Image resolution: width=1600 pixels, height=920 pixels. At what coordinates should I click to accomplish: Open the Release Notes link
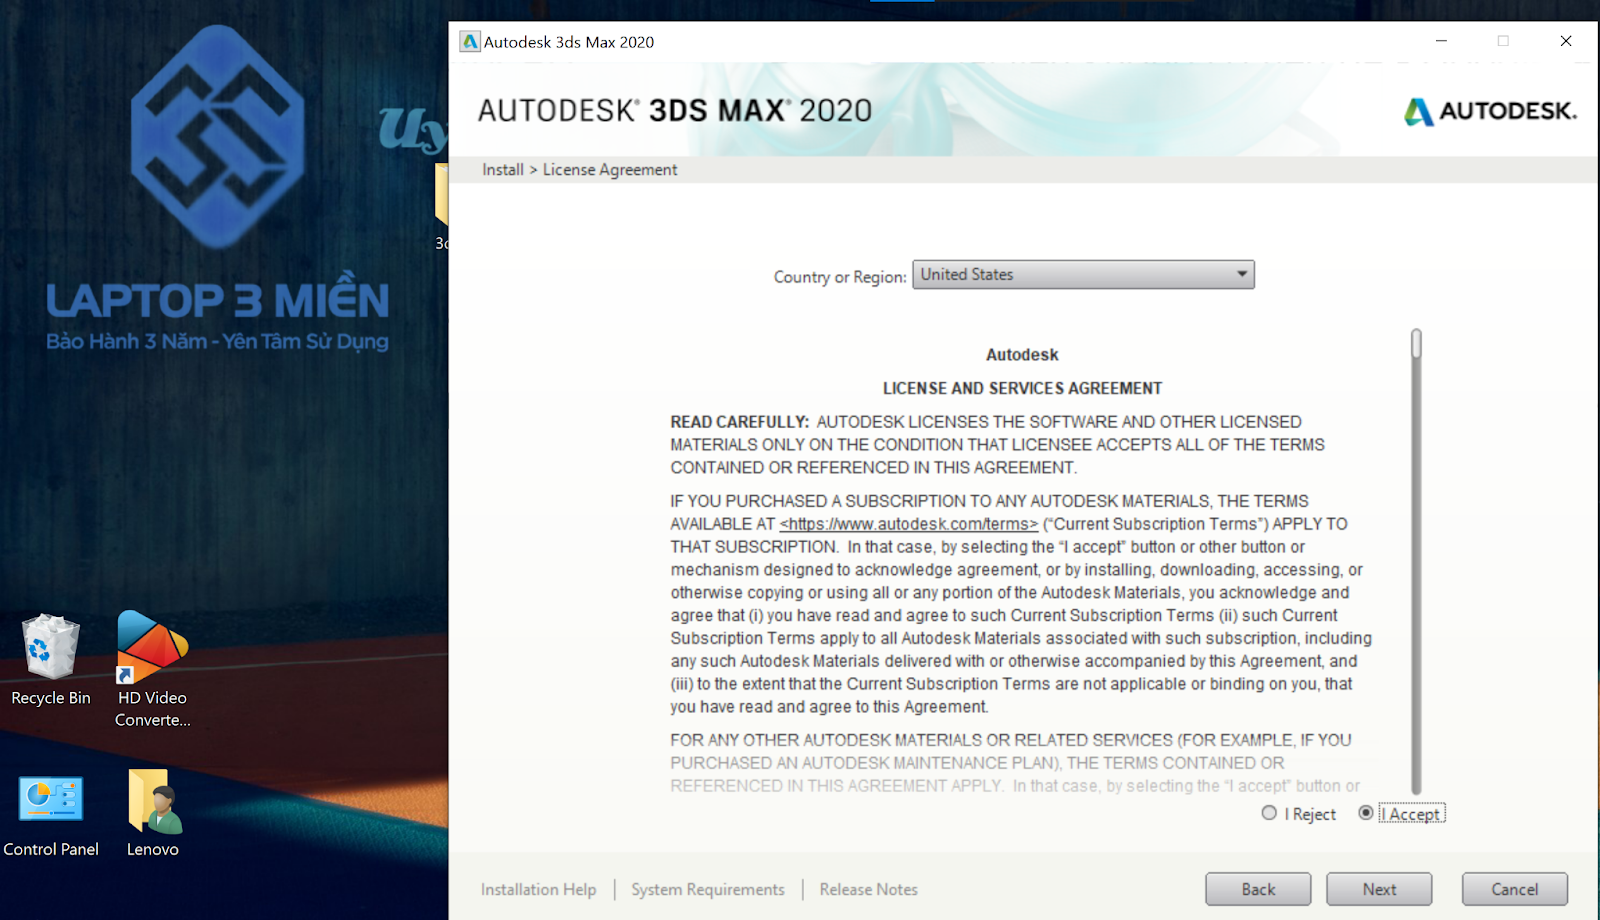point(868,889)
